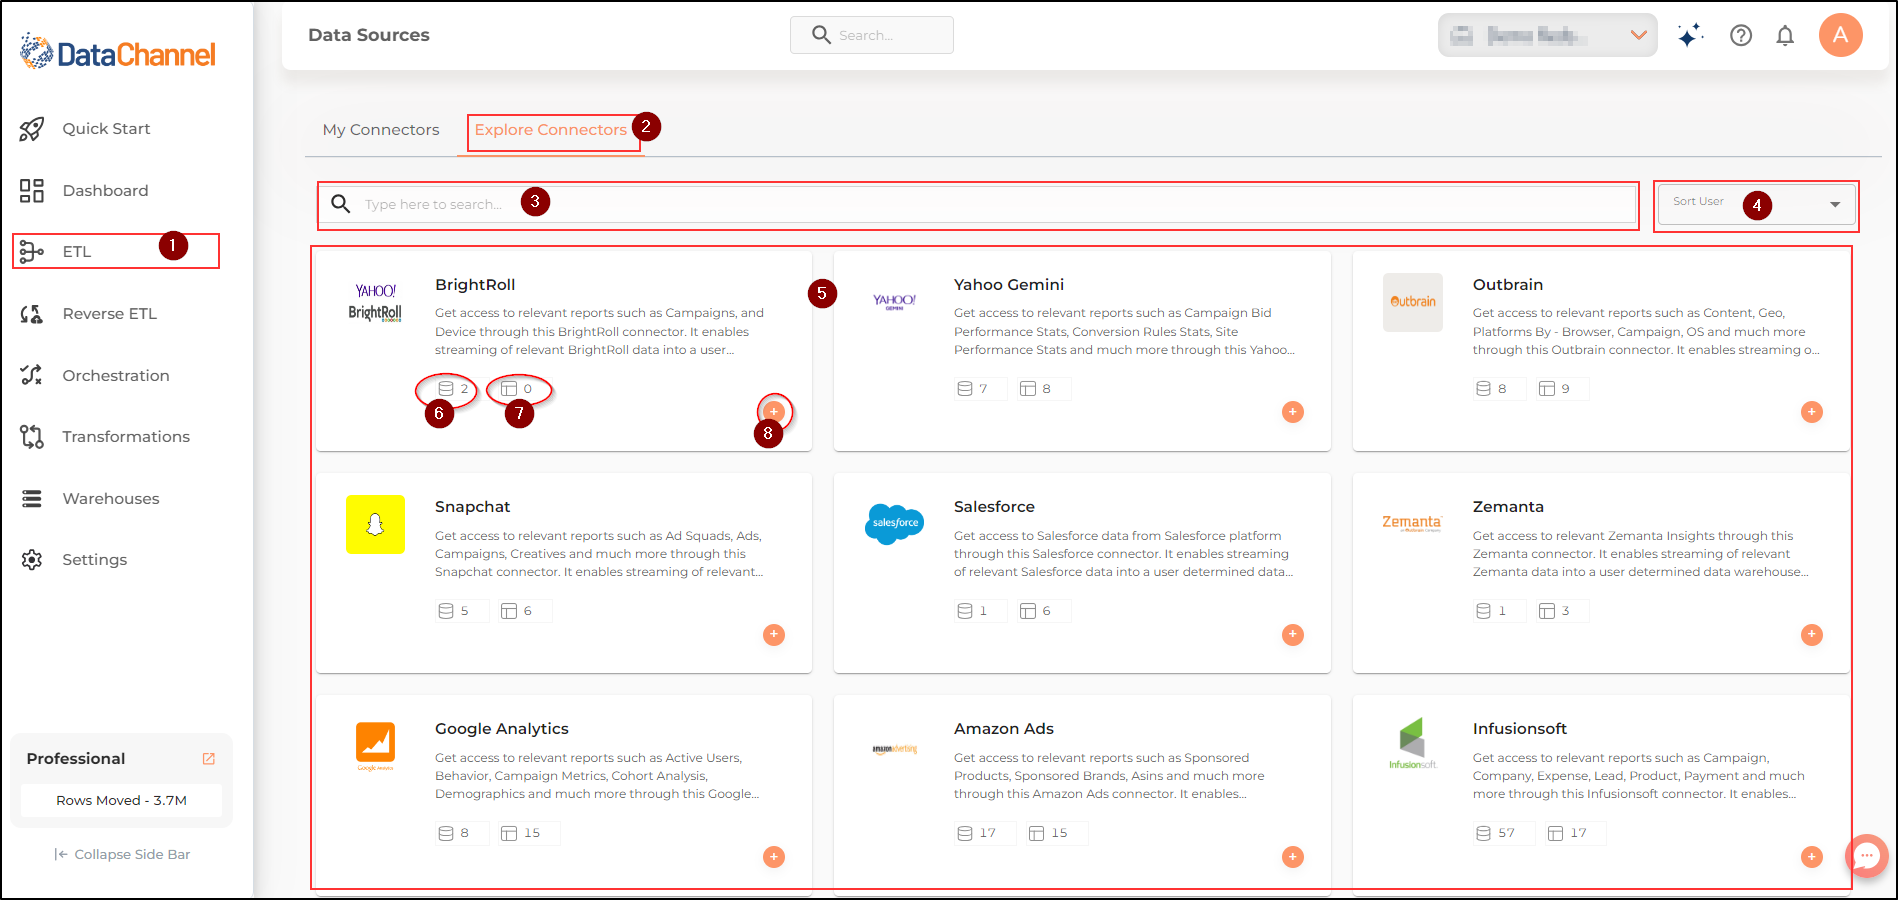Add the Zemanta connector plus button
This screenshot has width=1898, height=900.
(x=1812, y=635)
